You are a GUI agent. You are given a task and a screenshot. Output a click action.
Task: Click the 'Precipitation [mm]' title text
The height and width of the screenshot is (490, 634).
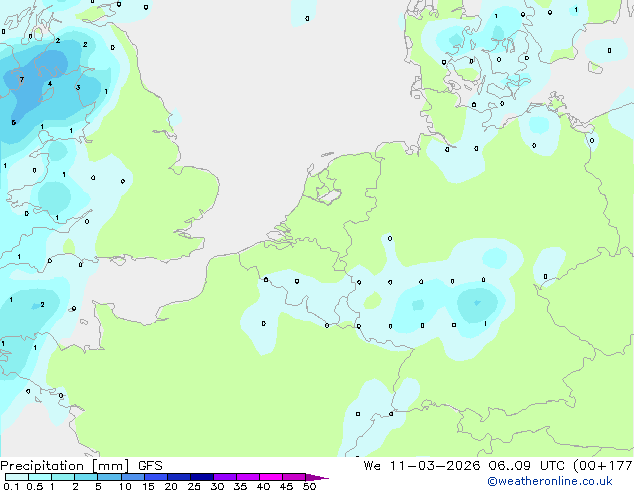[x=65, y=466]
